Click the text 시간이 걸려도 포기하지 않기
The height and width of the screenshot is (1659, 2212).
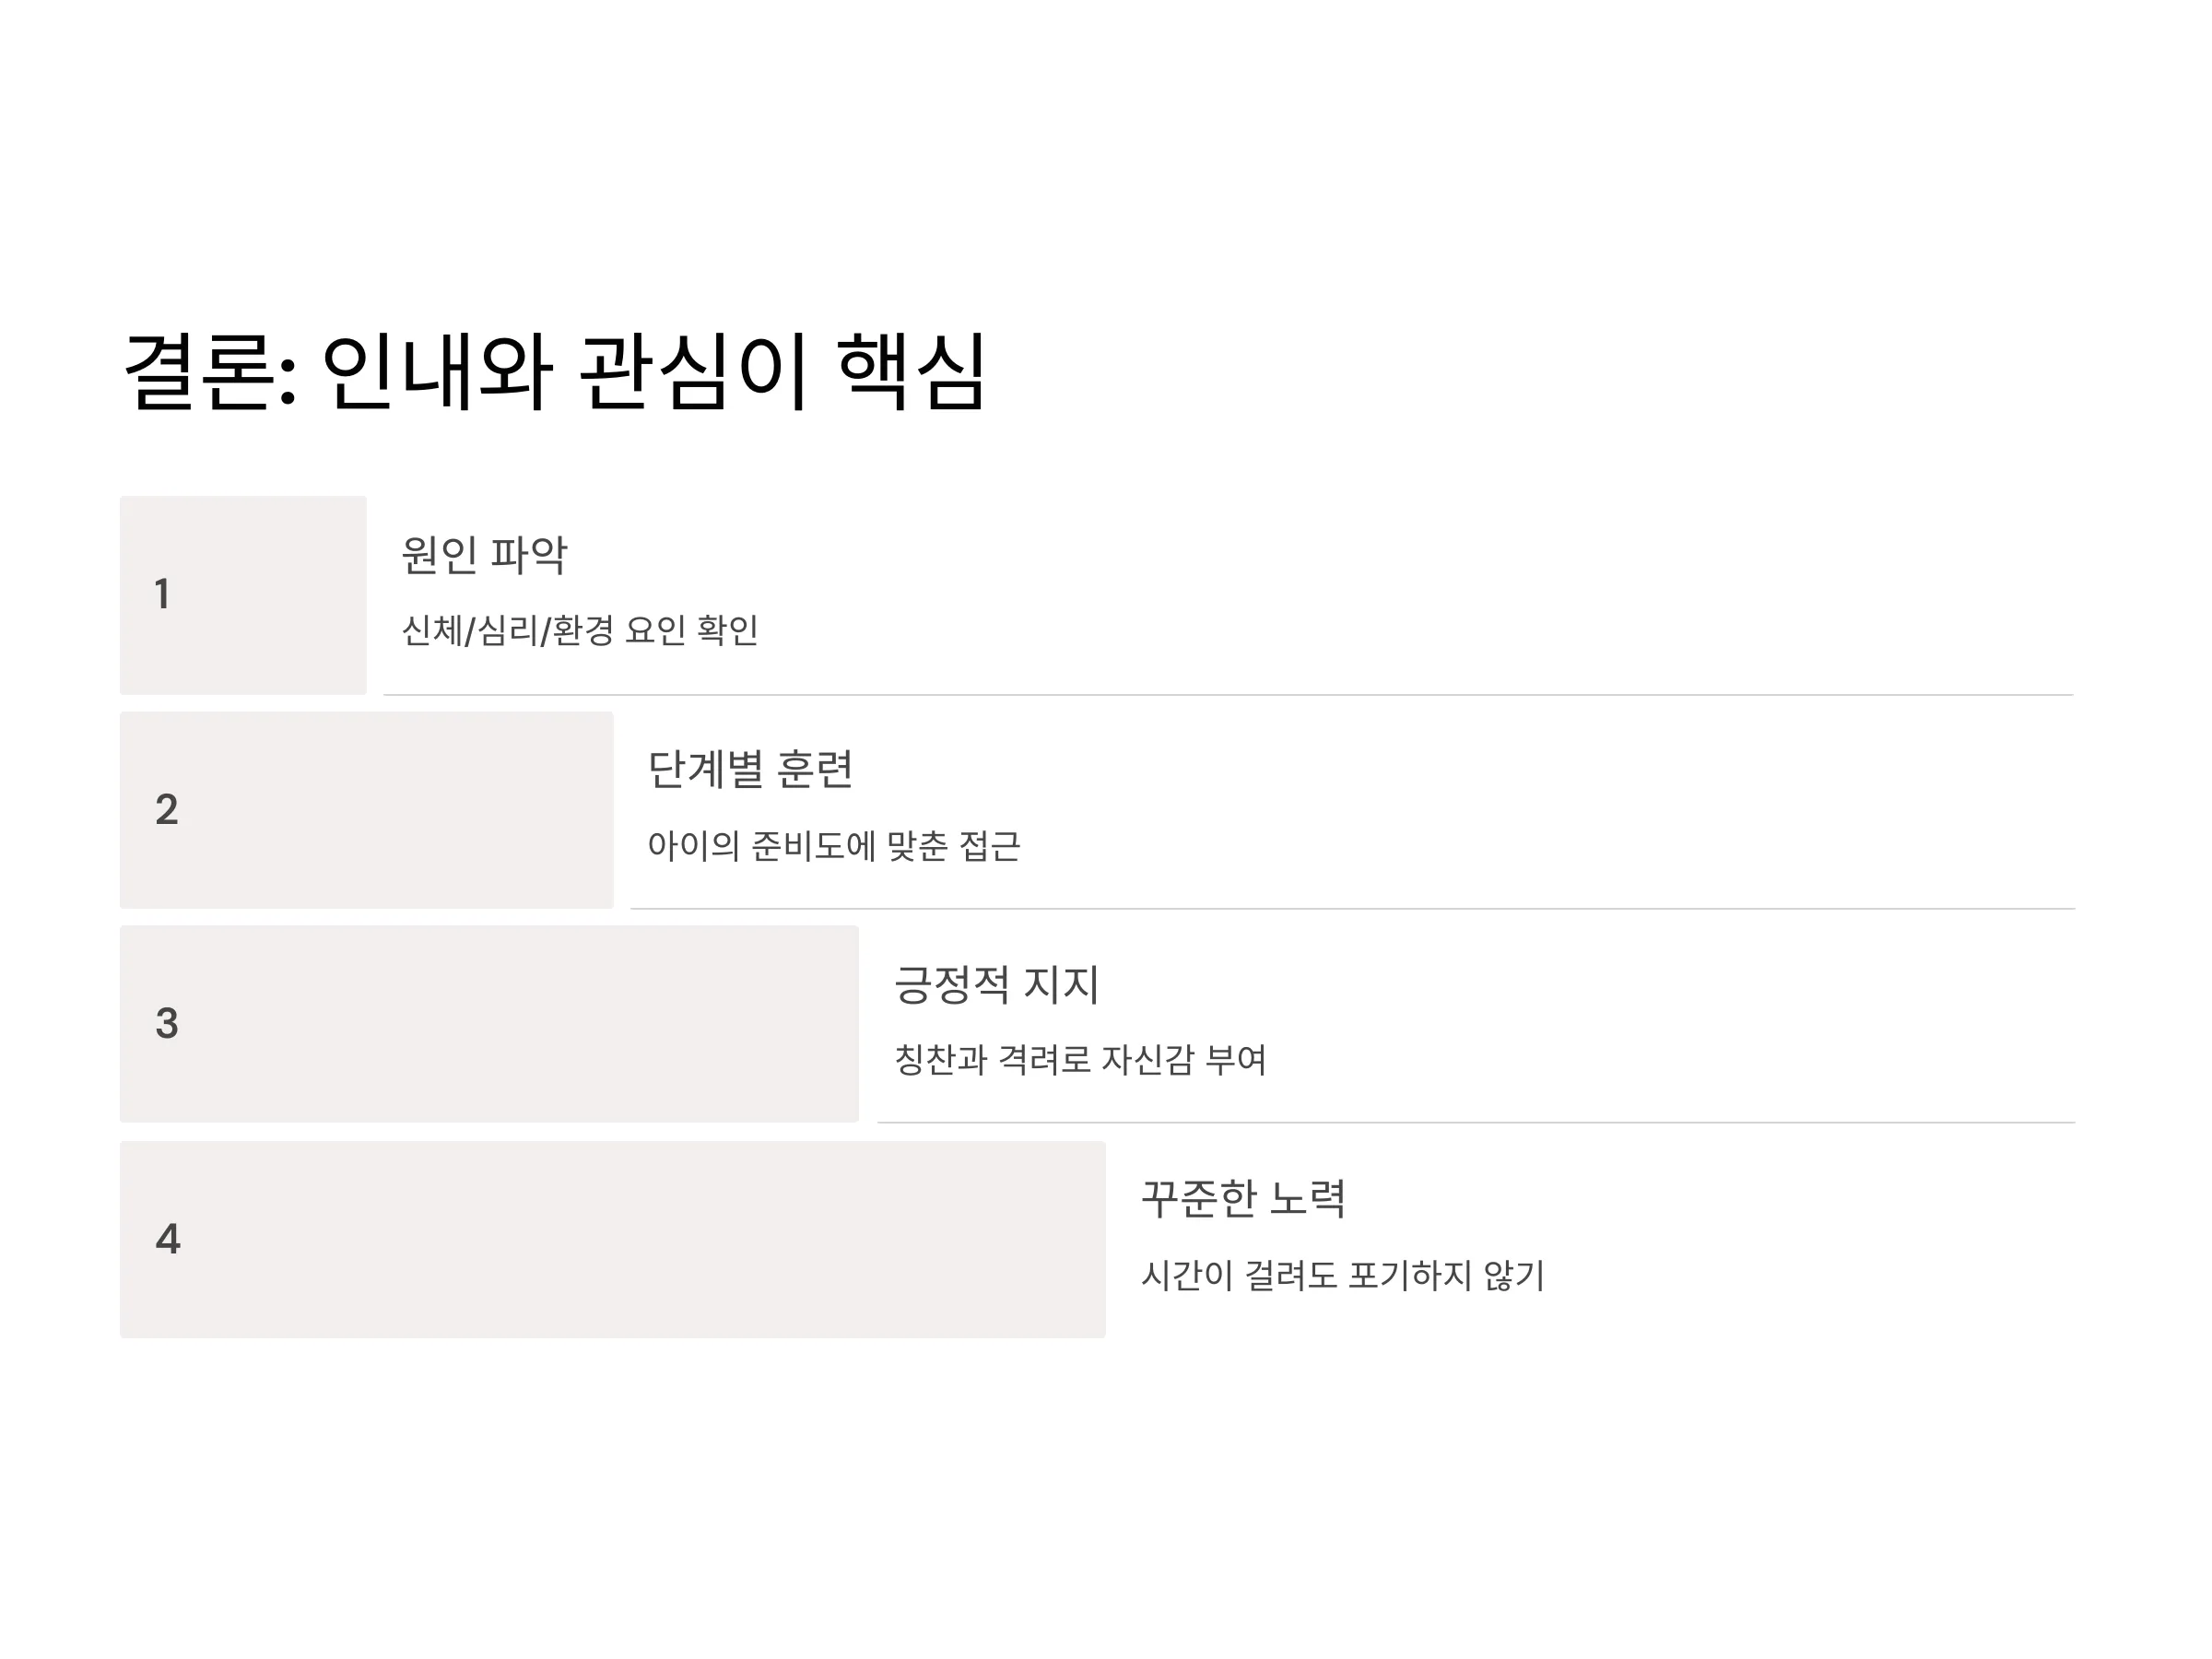coord(1343,1275)
